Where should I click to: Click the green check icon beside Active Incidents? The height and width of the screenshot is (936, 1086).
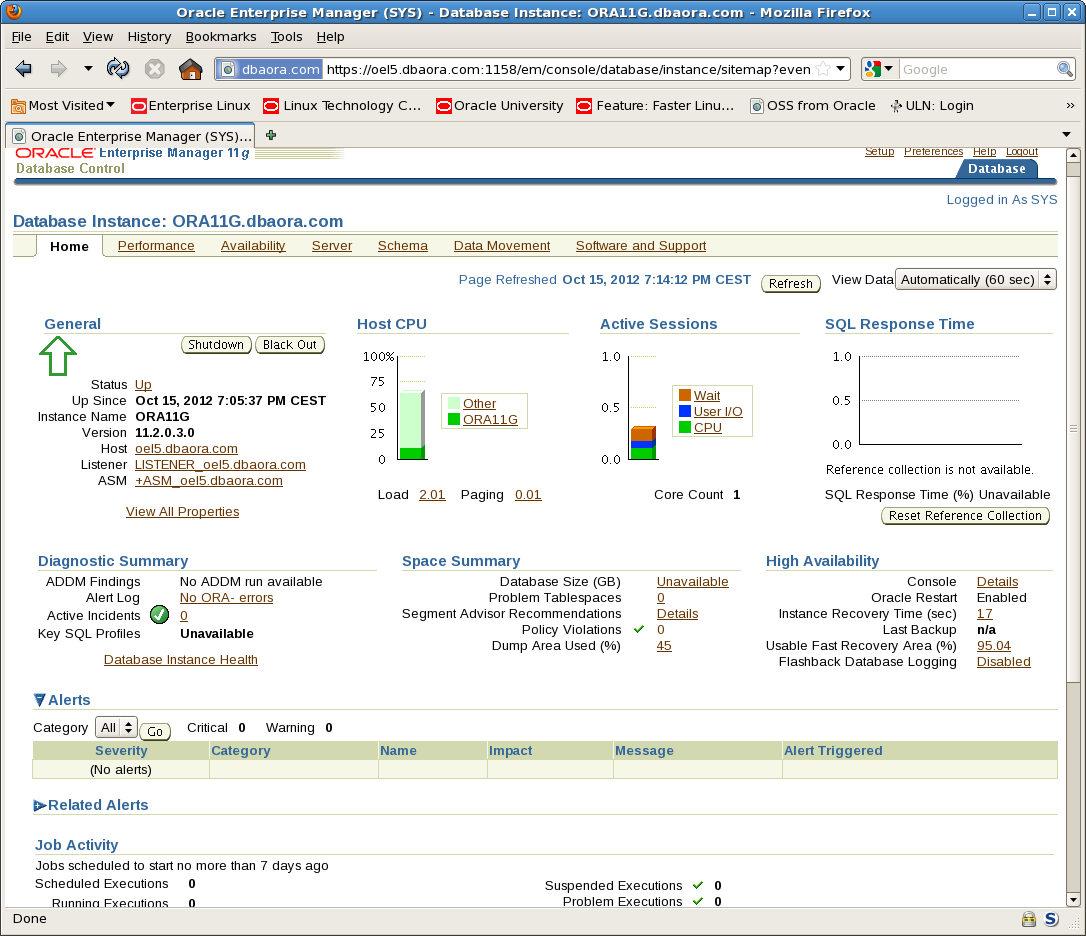159,615
